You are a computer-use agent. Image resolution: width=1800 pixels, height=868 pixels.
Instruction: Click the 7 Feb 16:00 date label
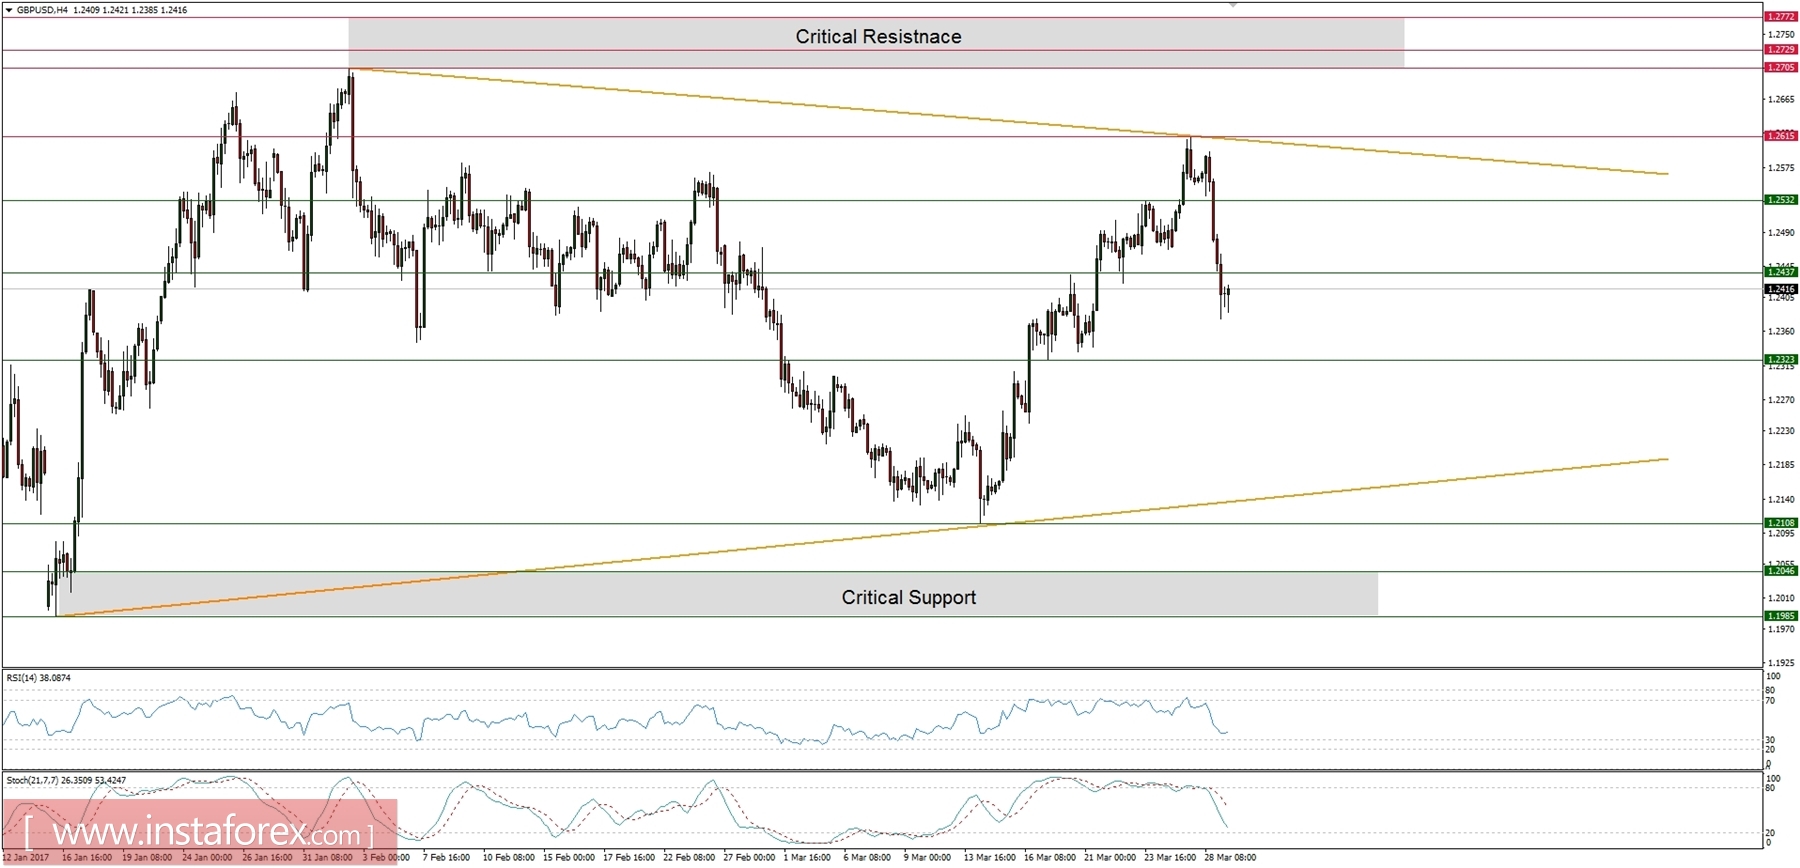pyautogui.click(x=446, y=858)
